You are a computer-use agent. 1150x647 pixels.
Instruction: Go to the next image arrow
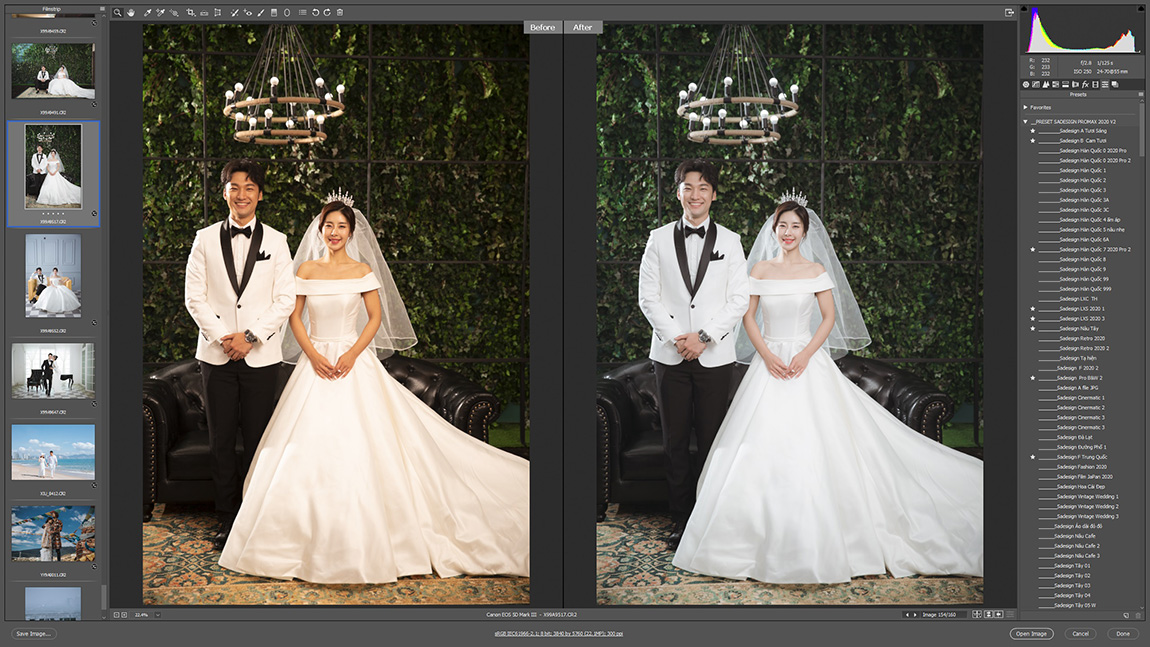pos(915,615)
